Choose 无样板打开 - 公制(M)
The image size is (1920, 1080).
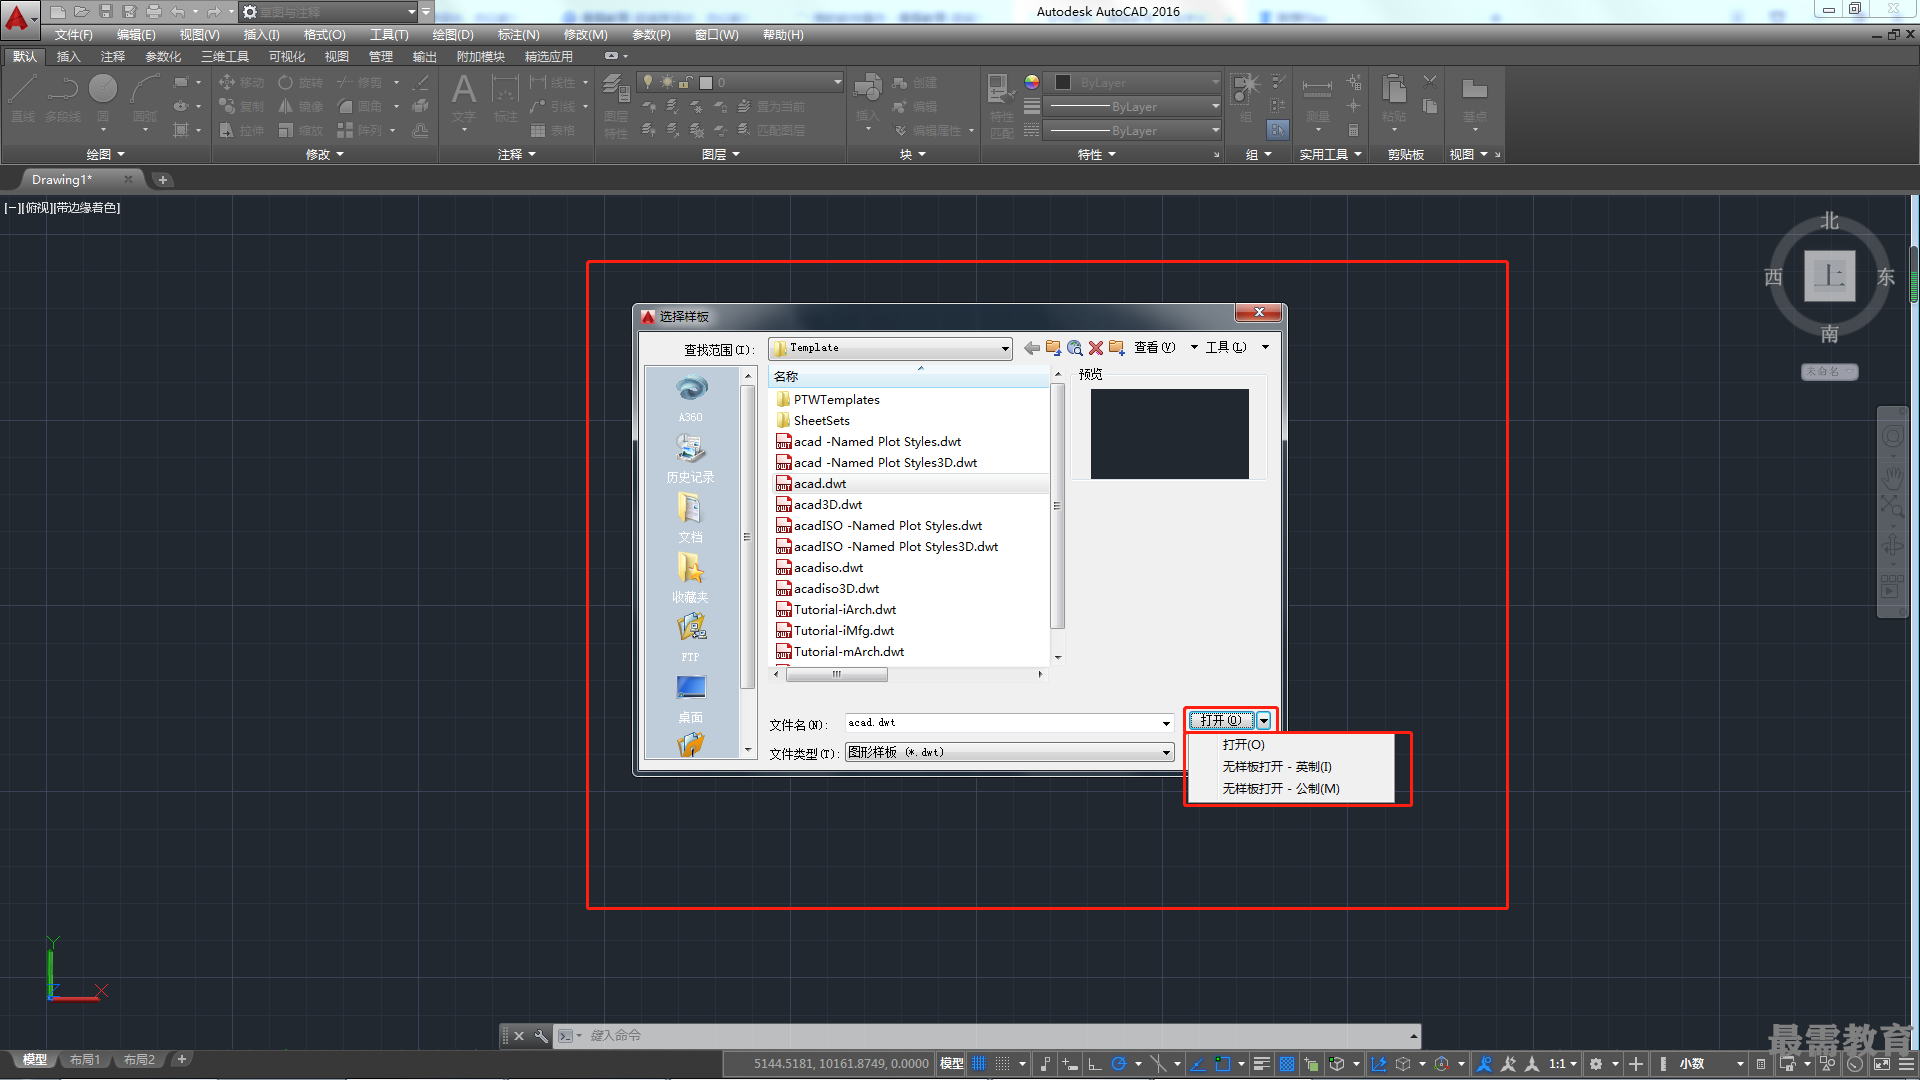1281,789
